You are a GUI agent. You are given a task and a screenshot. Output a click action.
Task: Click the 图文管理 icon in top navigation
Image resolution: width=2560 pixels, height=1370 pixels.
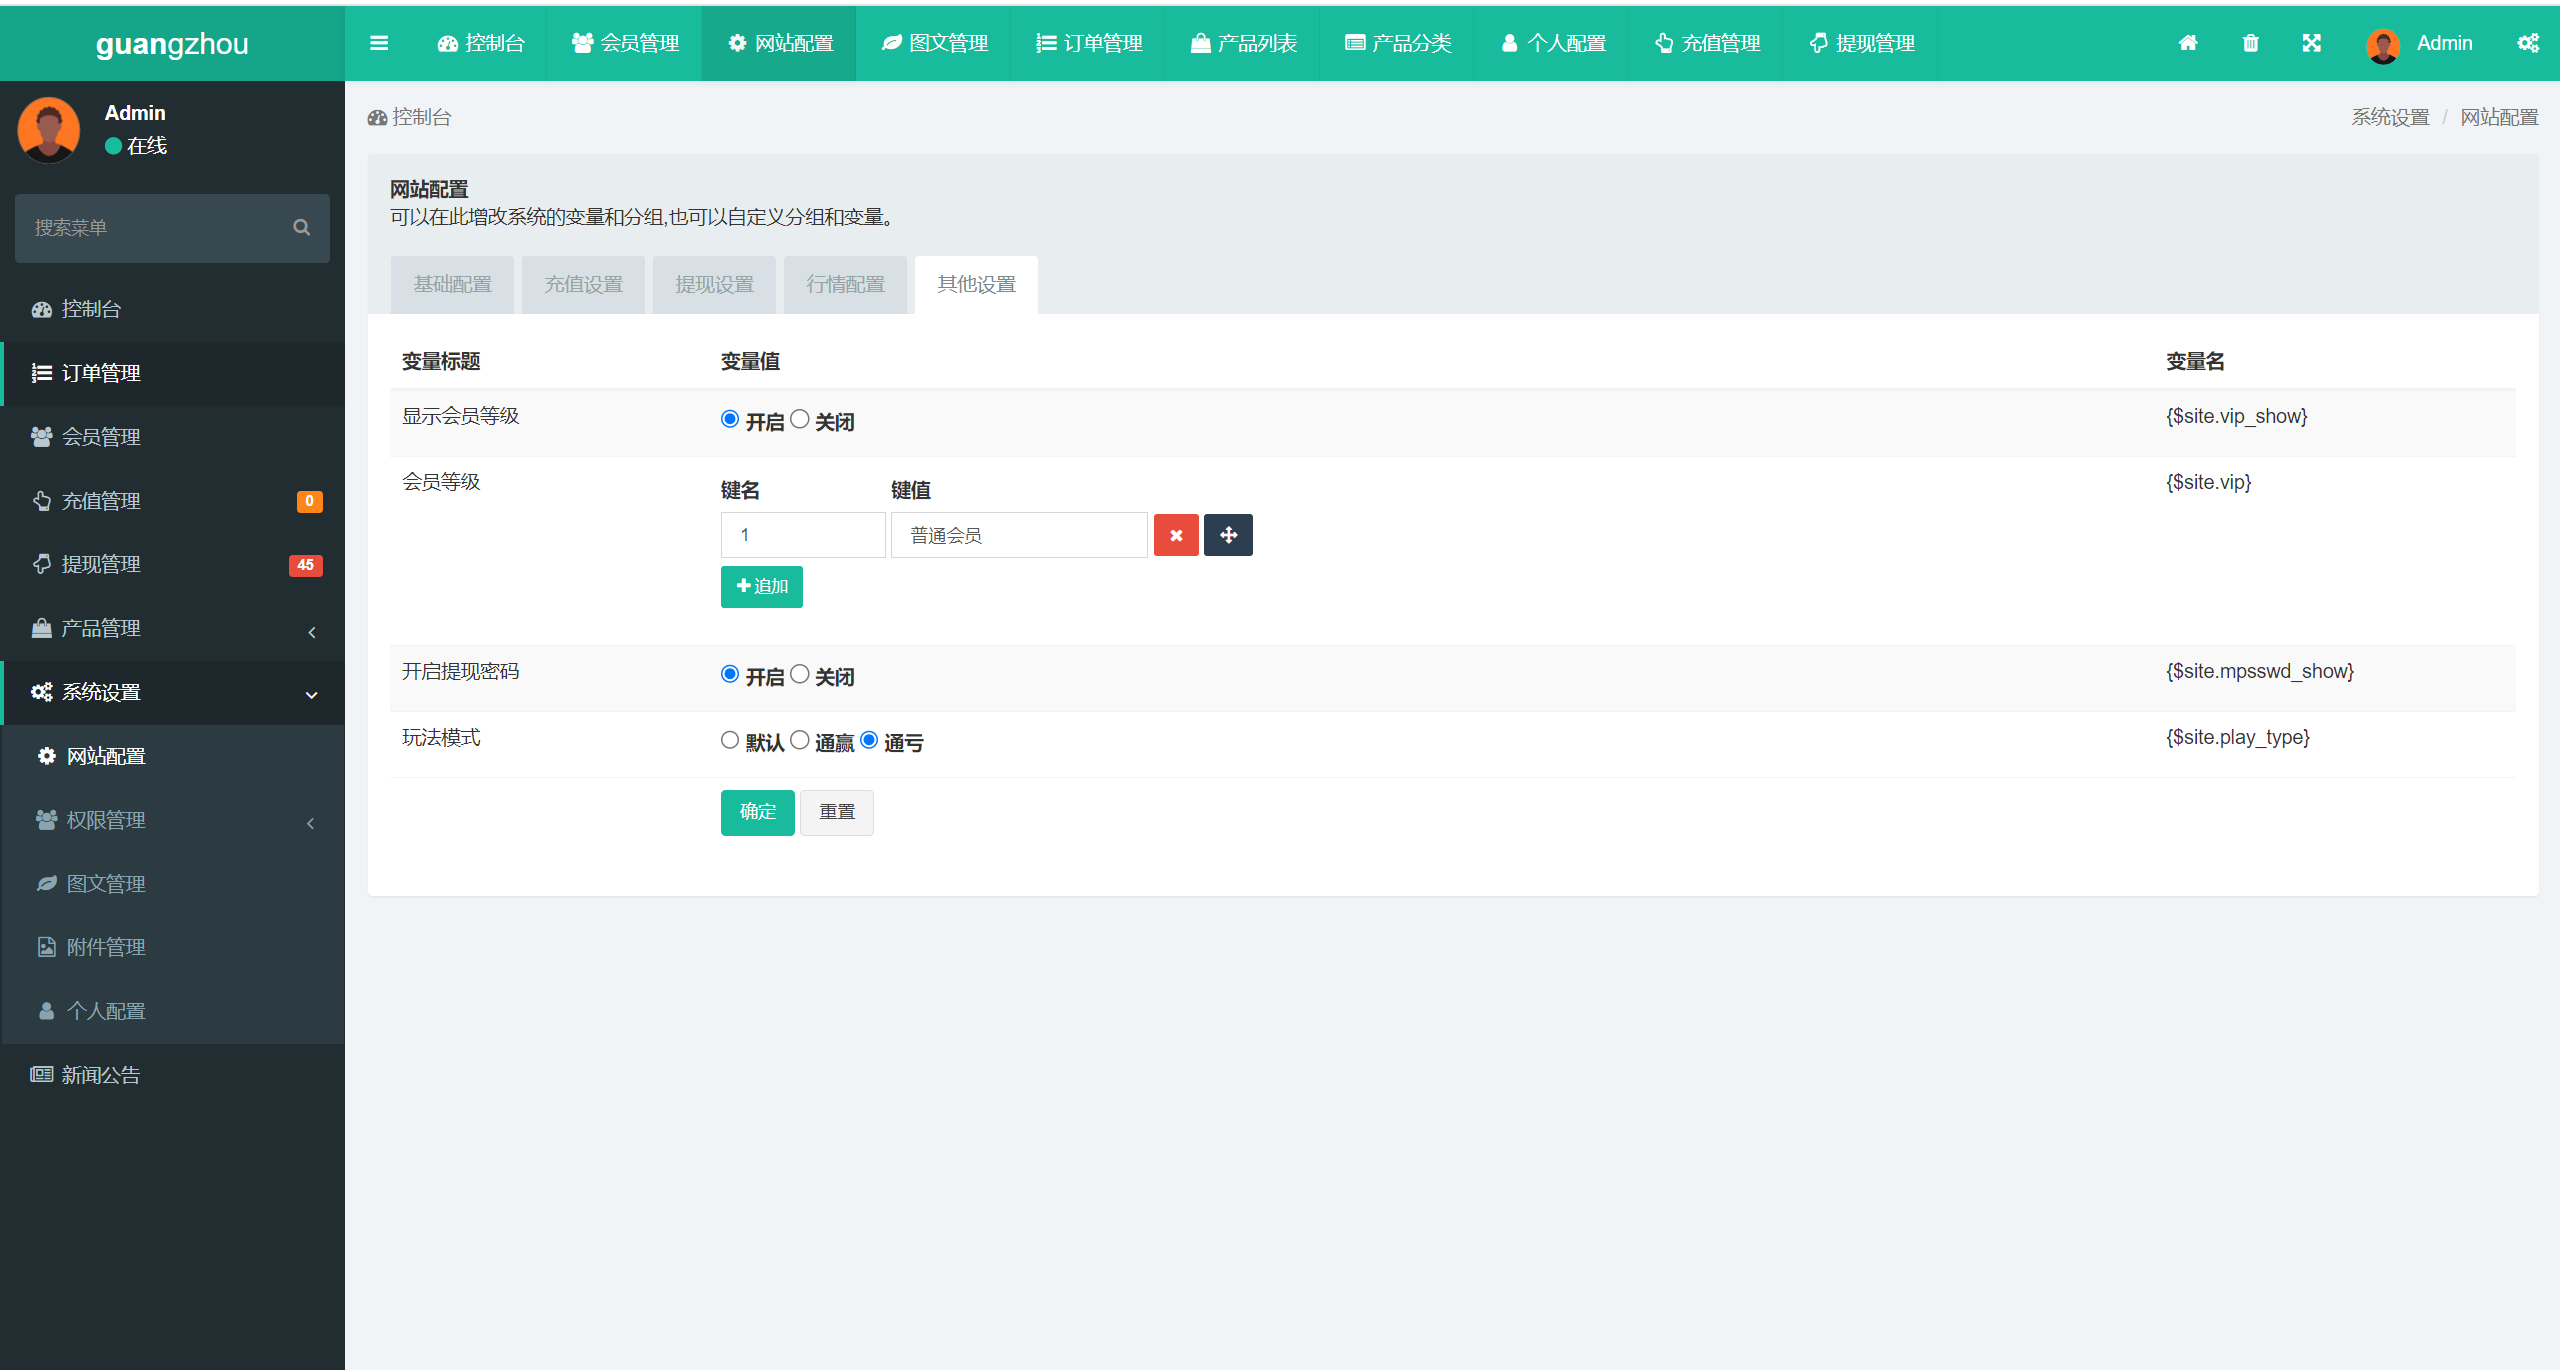point(891,42)
